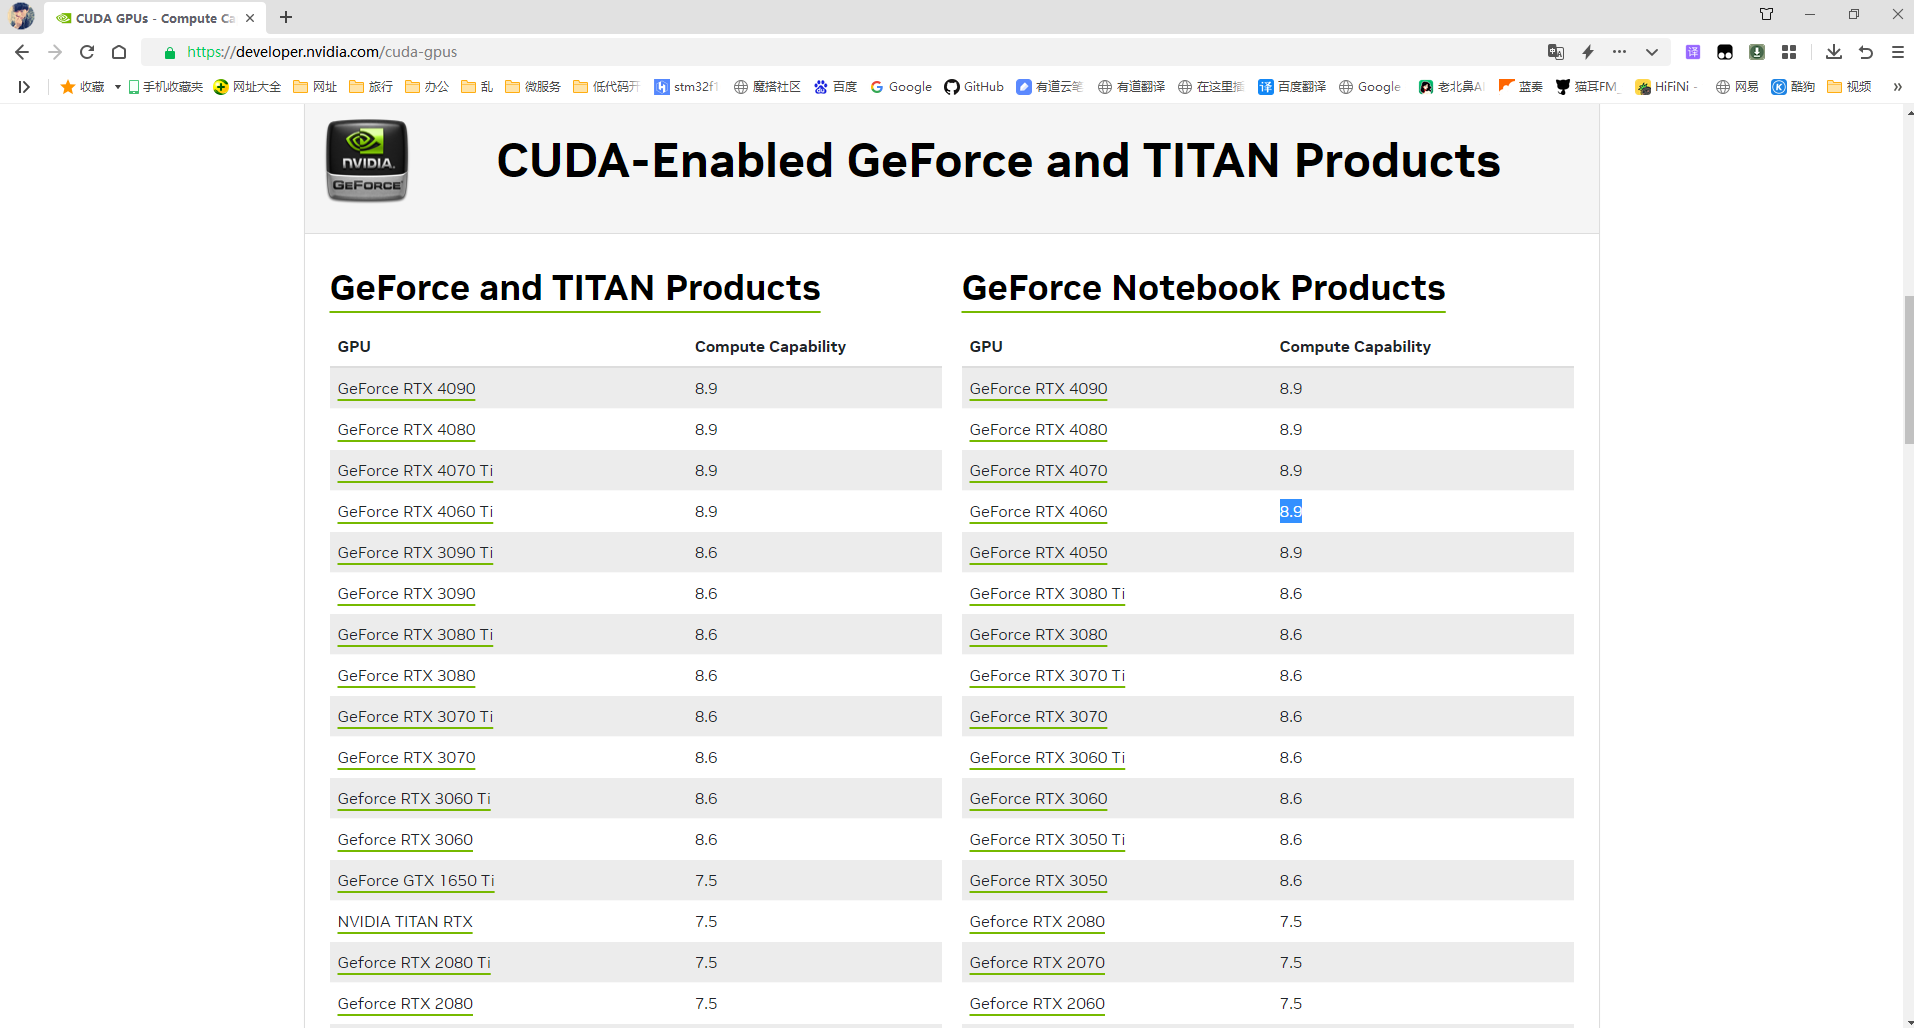
Task: Click the URL address field
Action: tap(800, 52)
